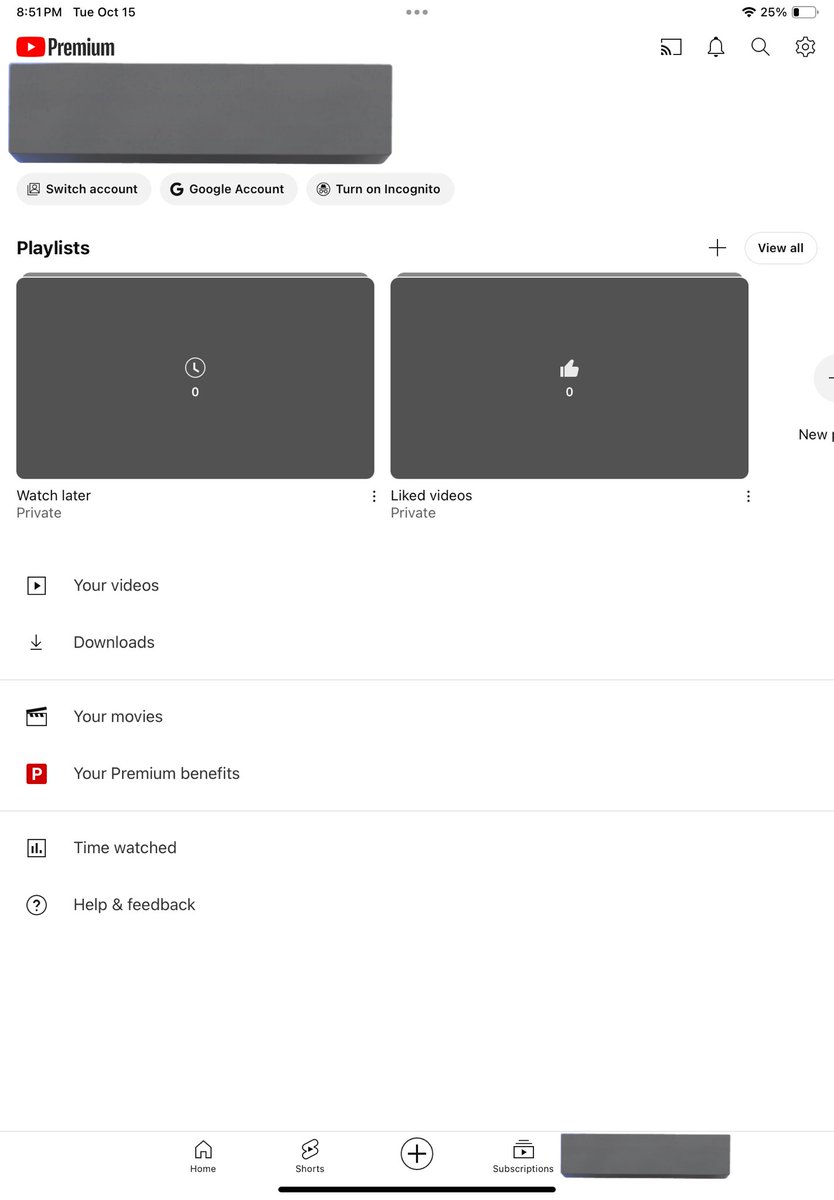This screenshot has height=1200, width=834.
Task: Tap the Watch later title text
Action: tap(54, 496)
